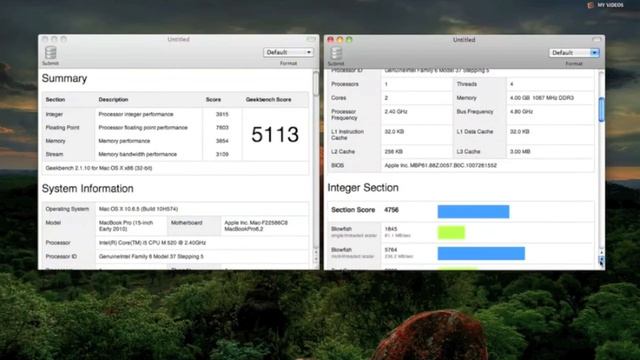Viewport: 640px width, 360px height.
Task: Click toolbar toggle pill in right window title bar
Action: tap(597, 40)
